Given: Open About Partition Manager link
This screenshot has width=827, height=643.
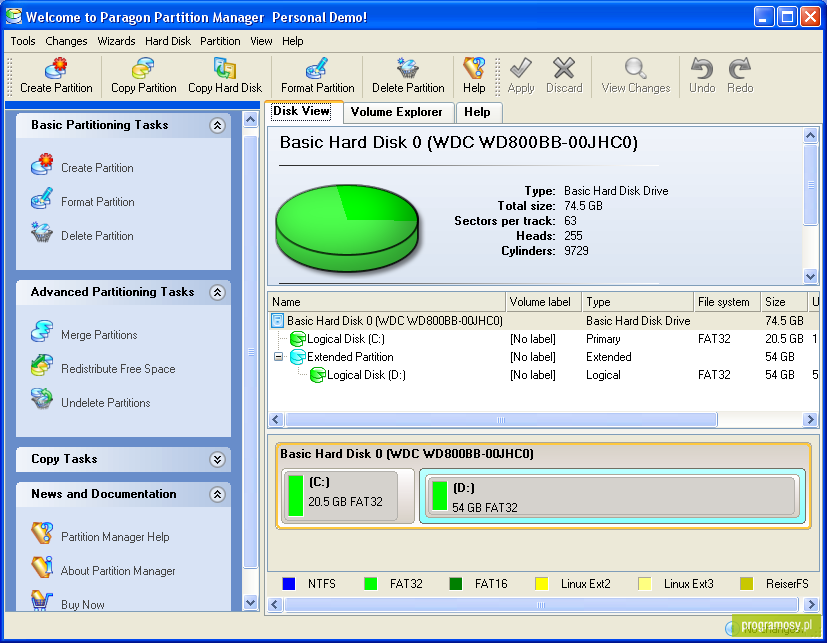Looking at the screenshot, I should coord(118,571).
